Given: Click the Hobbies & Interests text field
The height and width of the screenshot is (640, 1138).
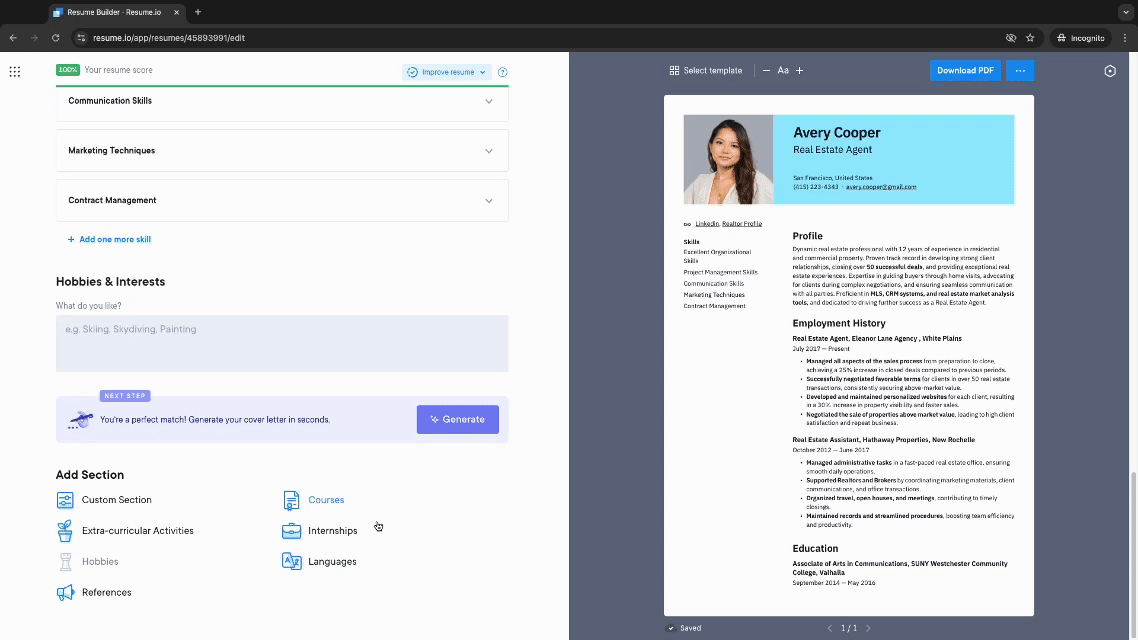Looking at the screenshot, I should click(281, 343).
